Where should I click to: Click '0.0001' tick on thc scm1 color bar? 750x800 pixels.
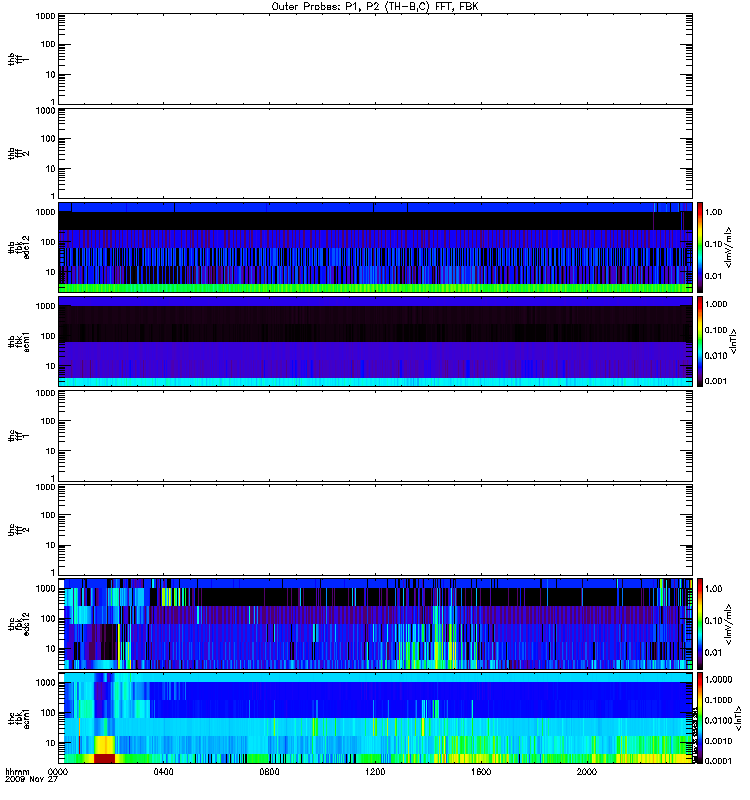(718, 761)
